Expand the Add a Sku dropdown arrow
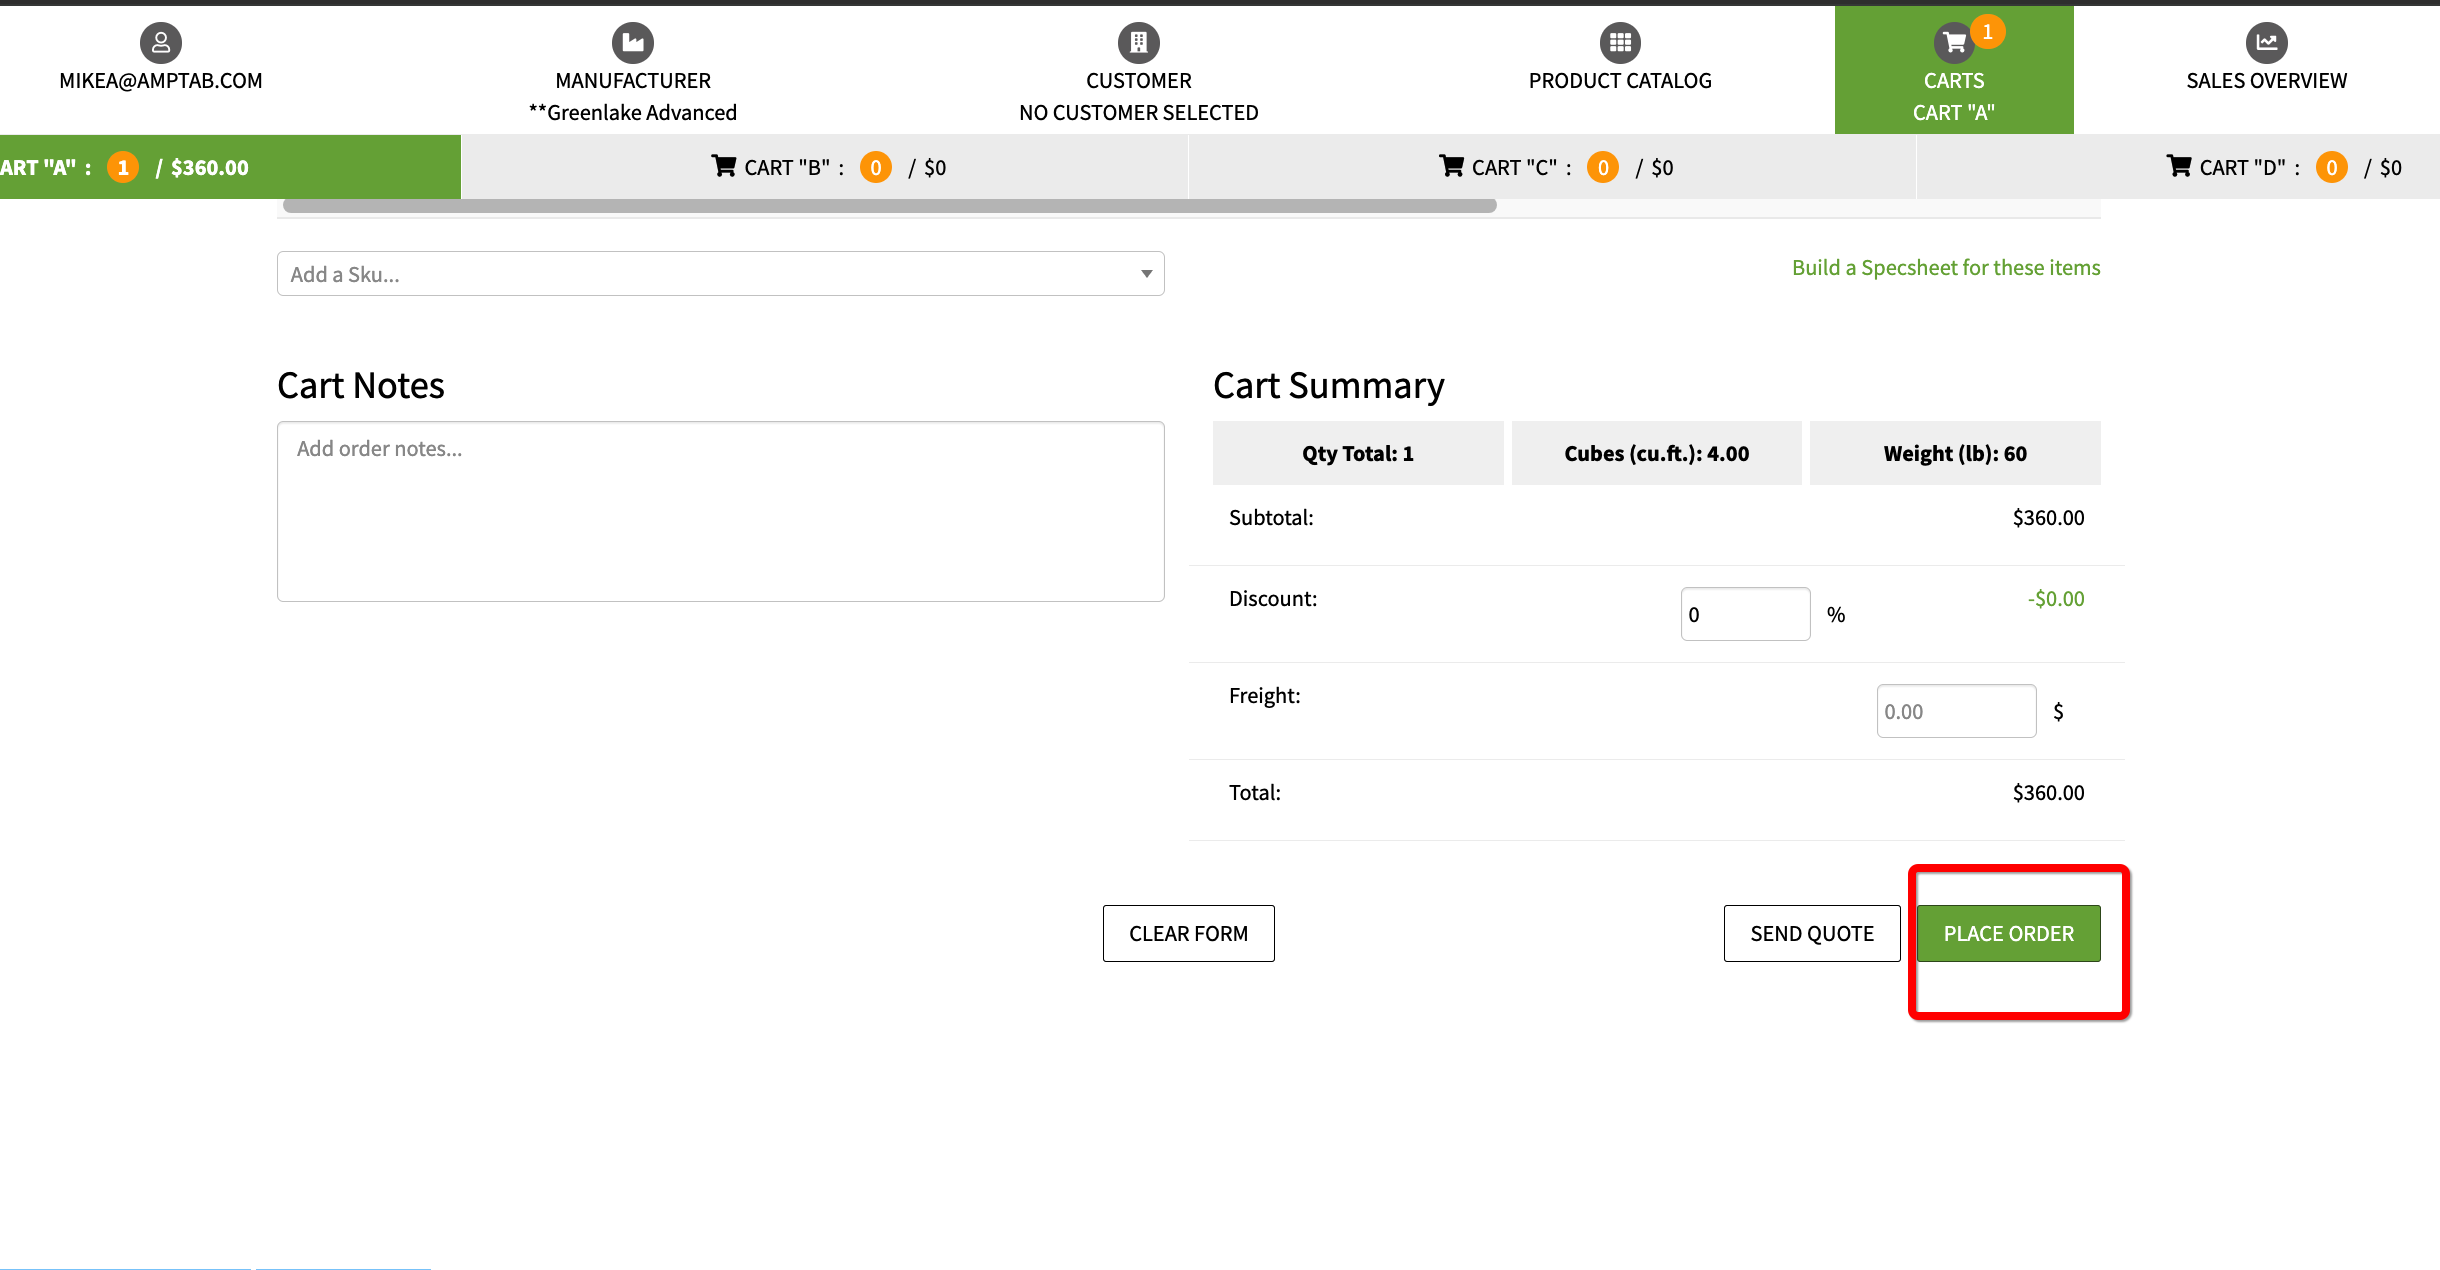Image resolution: width=2440 pixels, height=1270 pixels. pos(1146,274)
